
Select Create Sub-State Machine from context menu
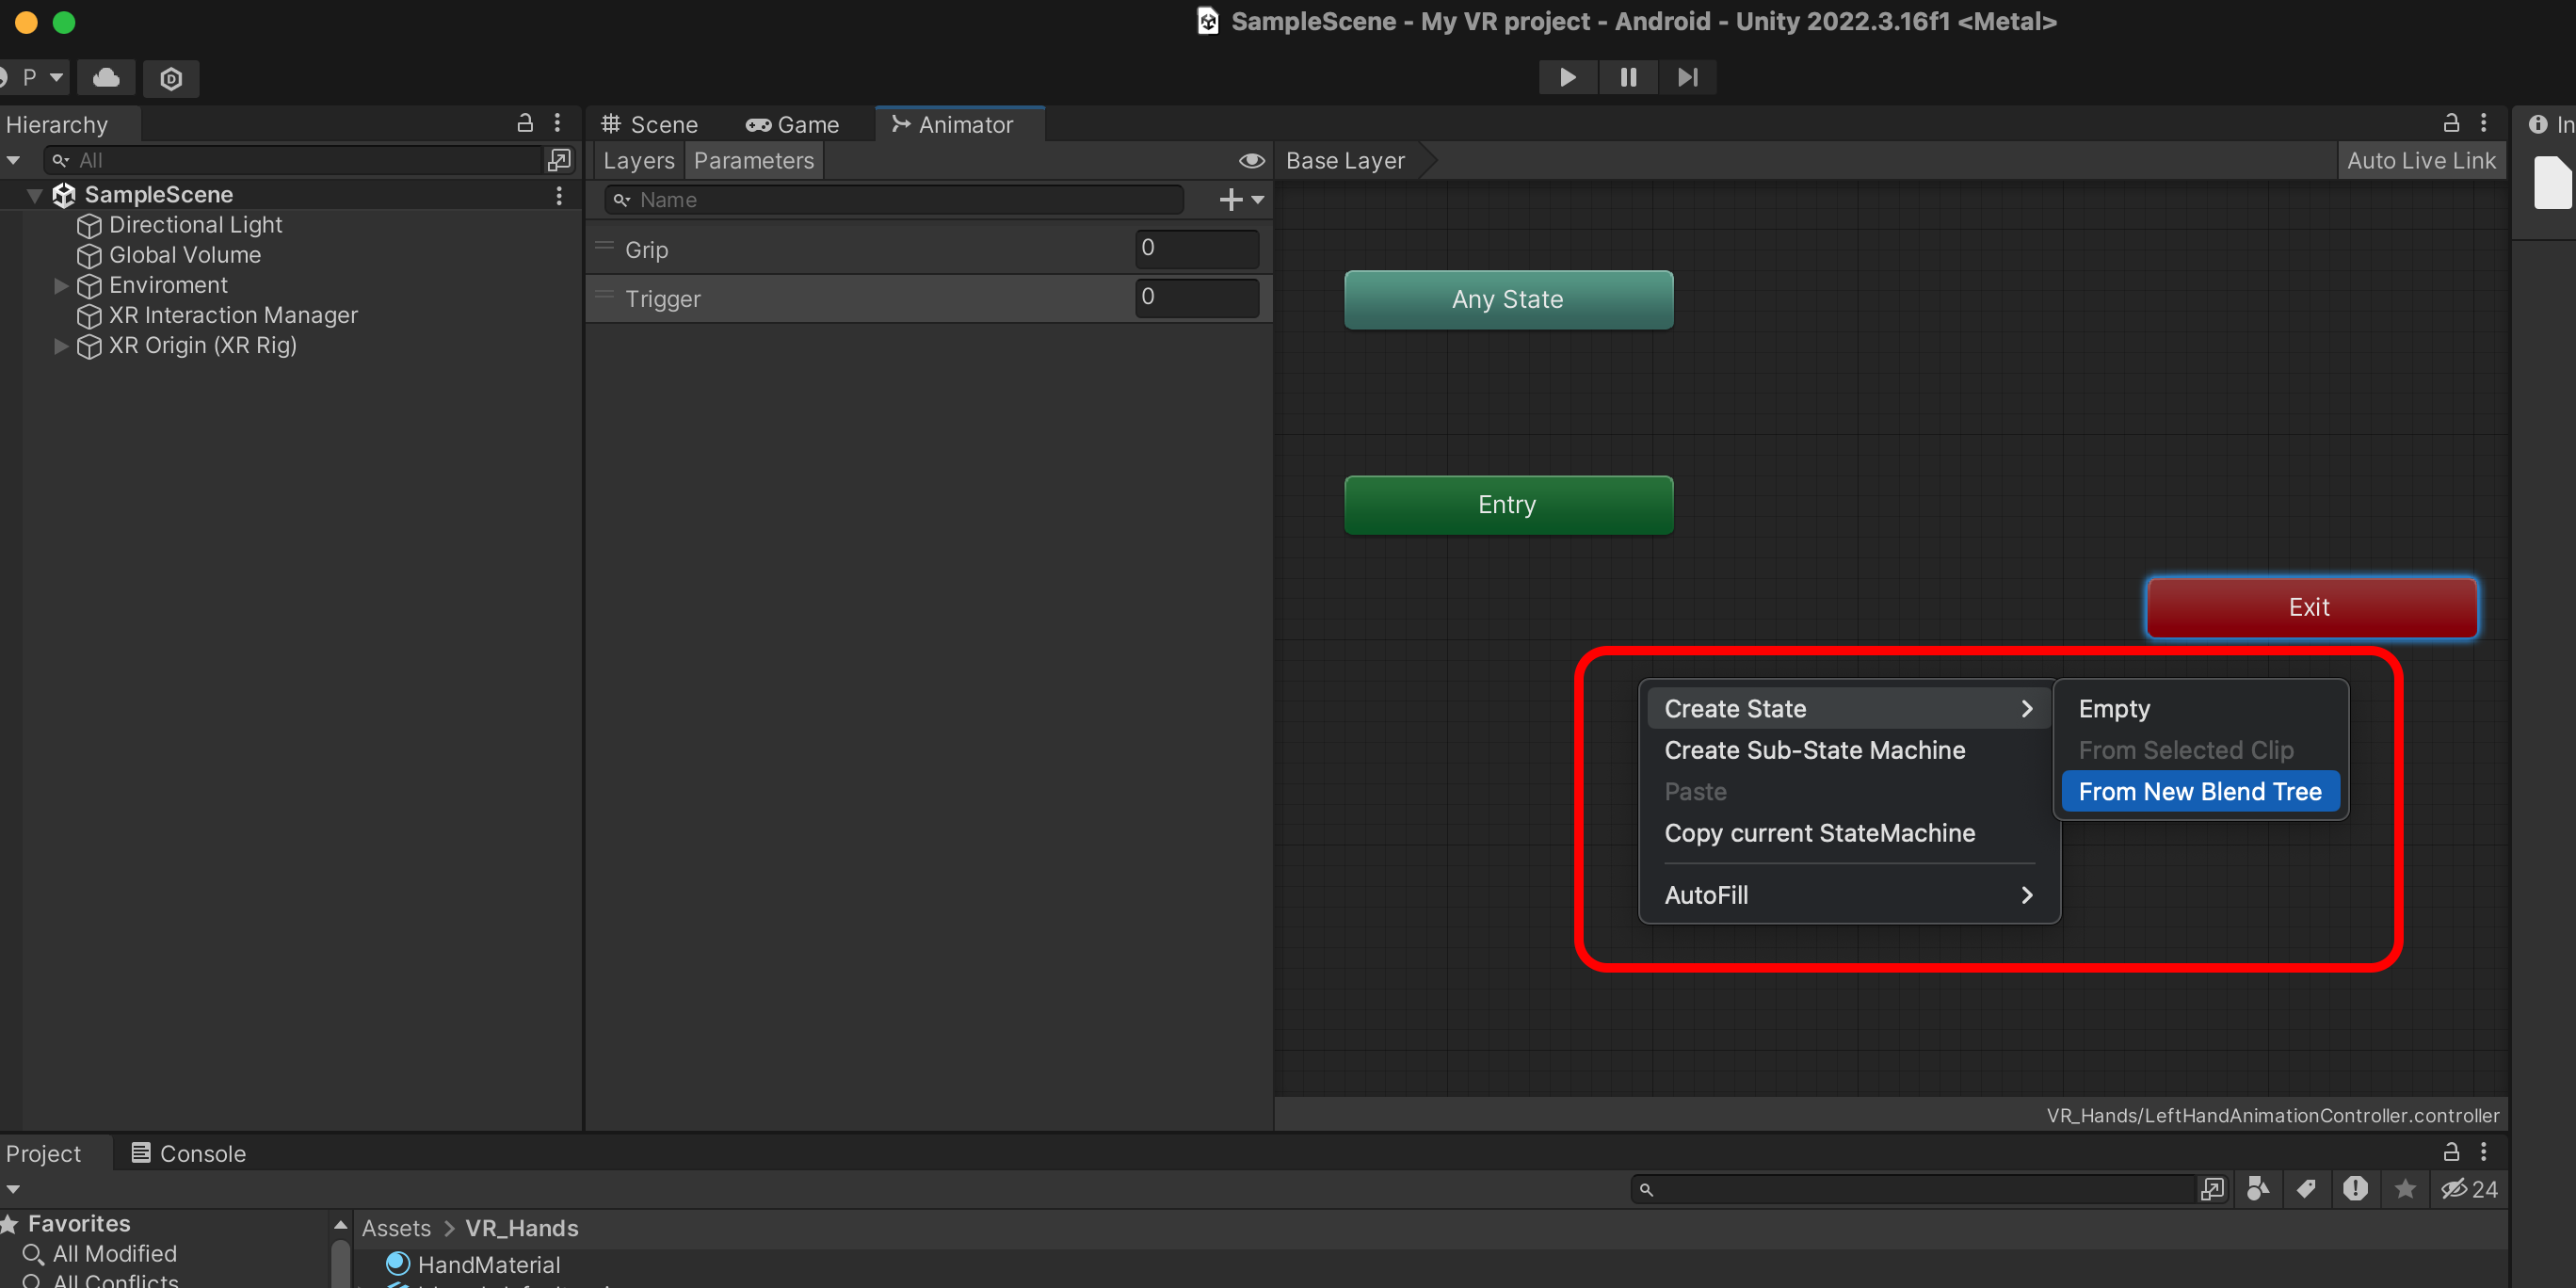[x=1814, y=750]
